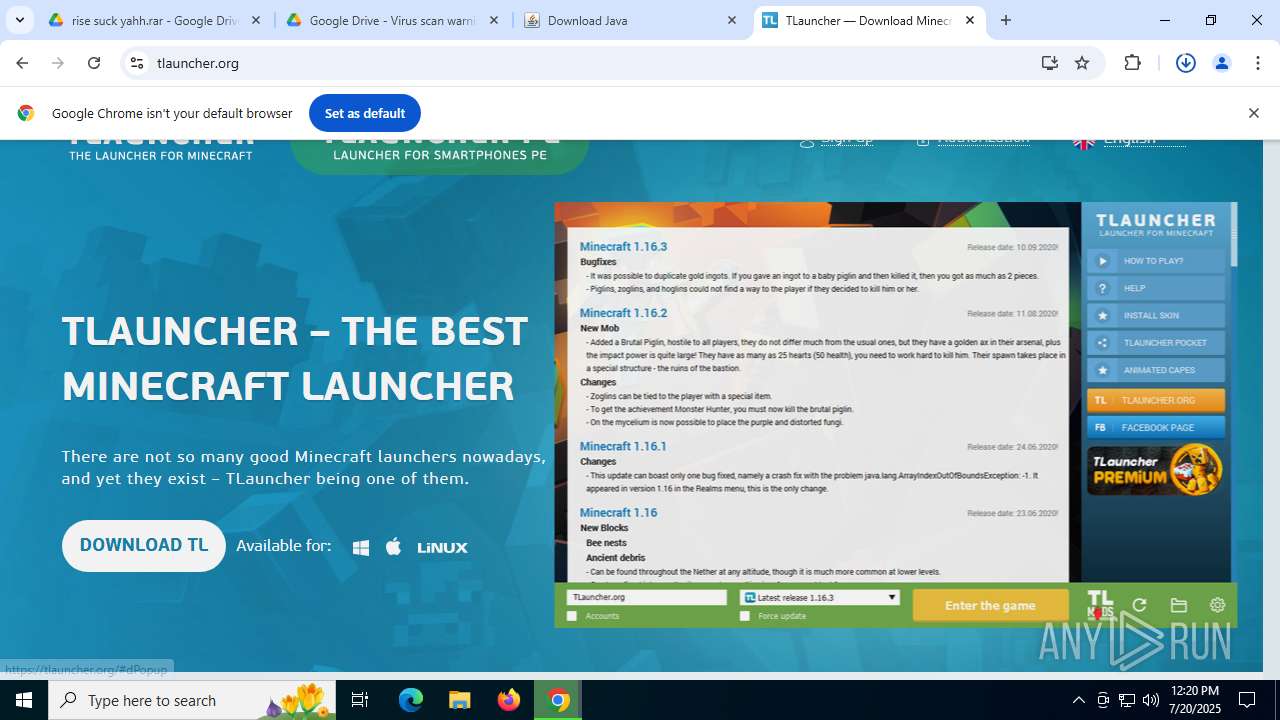Click the Minecraft 1.16.2 heading

click(x=623, y=313)
